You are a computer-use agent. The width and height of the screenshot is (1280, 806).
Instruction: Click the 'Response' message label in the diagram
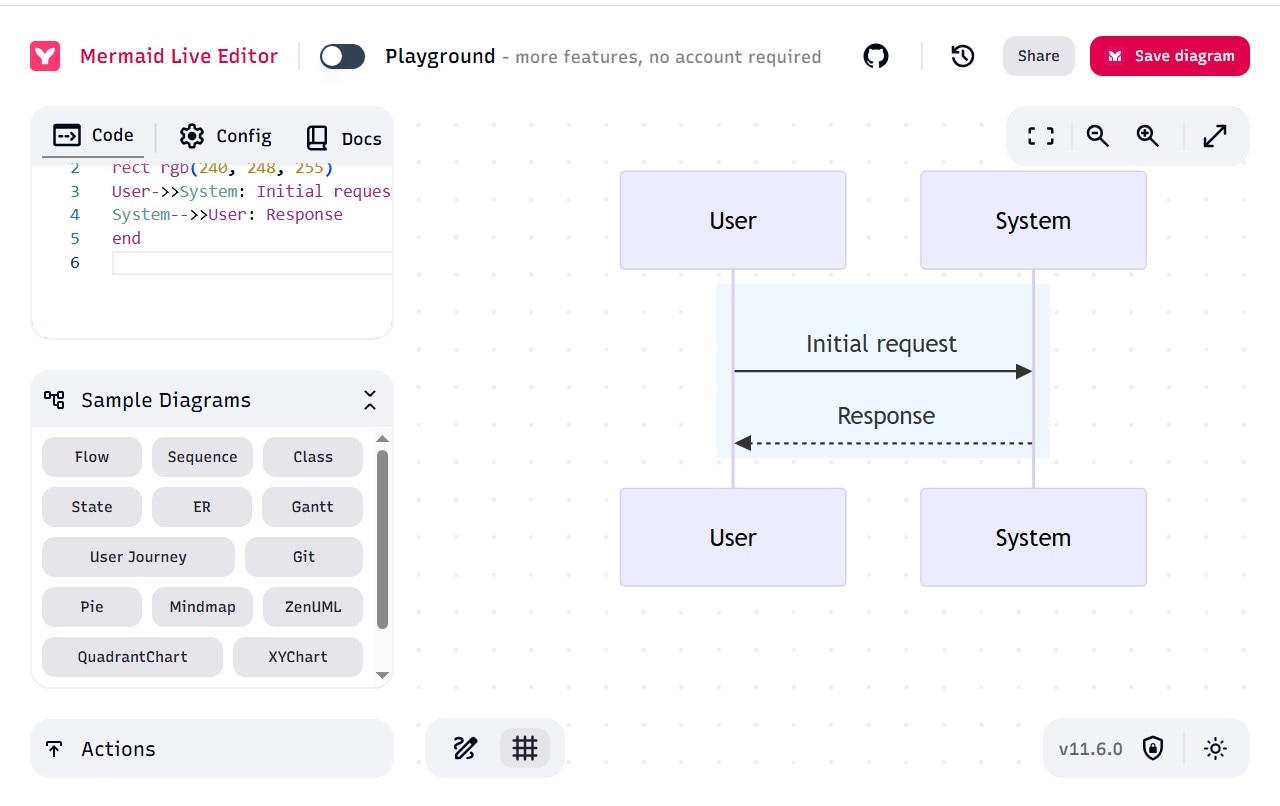point(886,416)
